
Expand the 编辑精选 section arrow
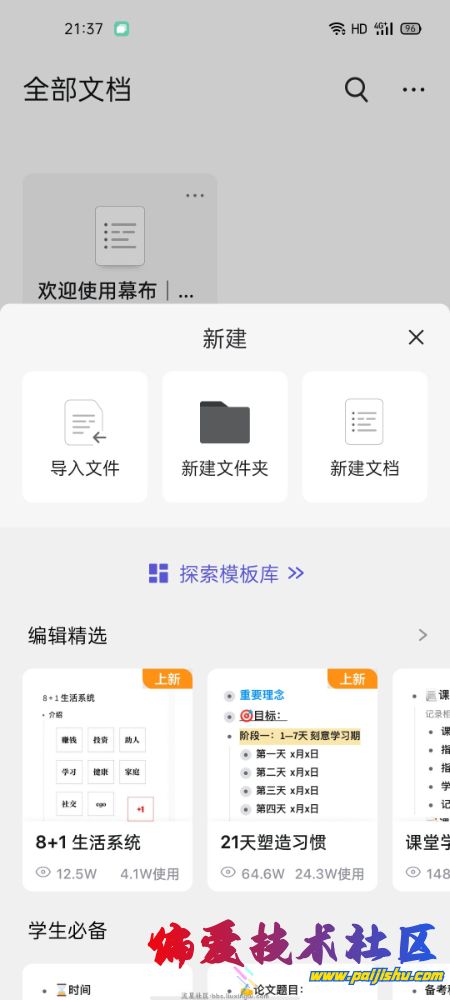[x=423, y=635]
